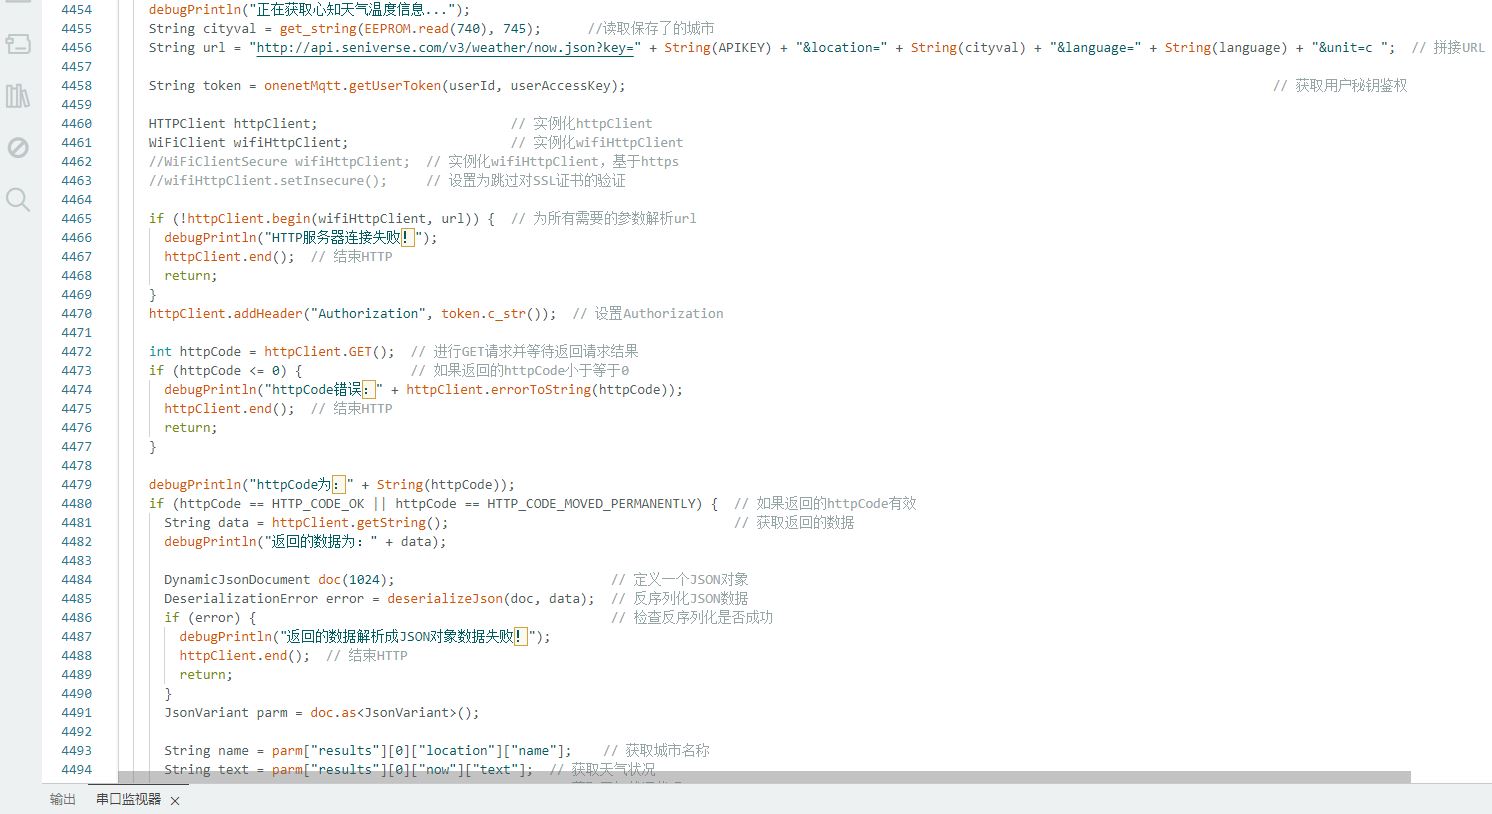Click the 'String text = parm' line
The height and width of the screenshot is (814, 1492).
coord(348,769)
